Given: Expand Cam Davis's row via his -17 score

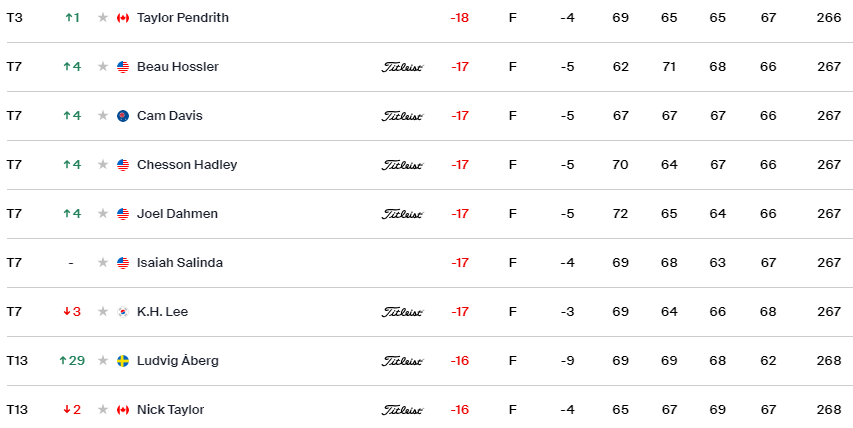Looking at the screenshot, I should (x=459, y=116).
